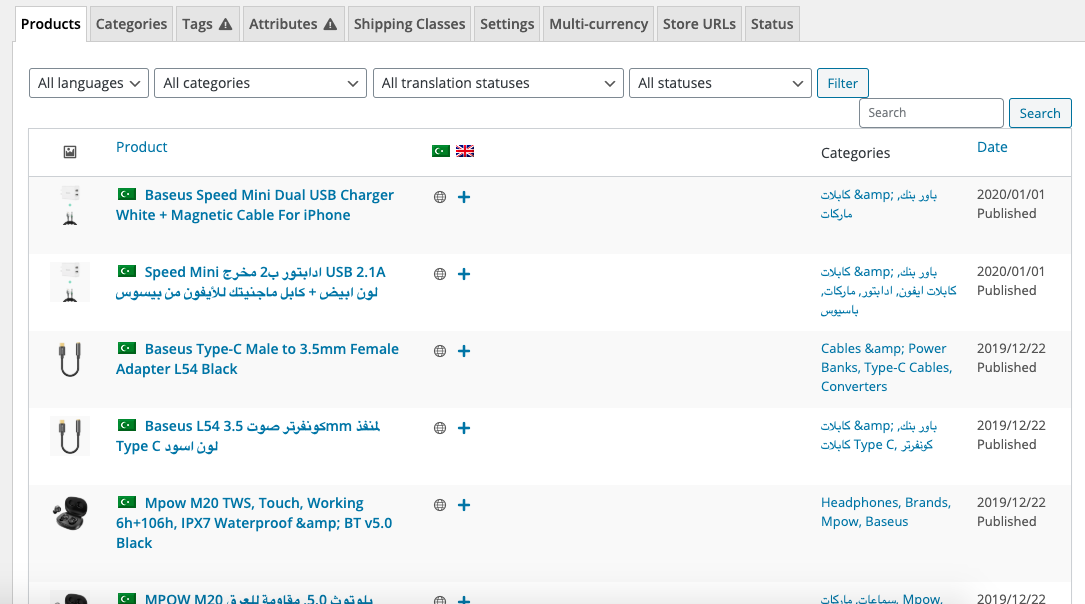Click the image thumbnail column header icon

coord(70,152)
